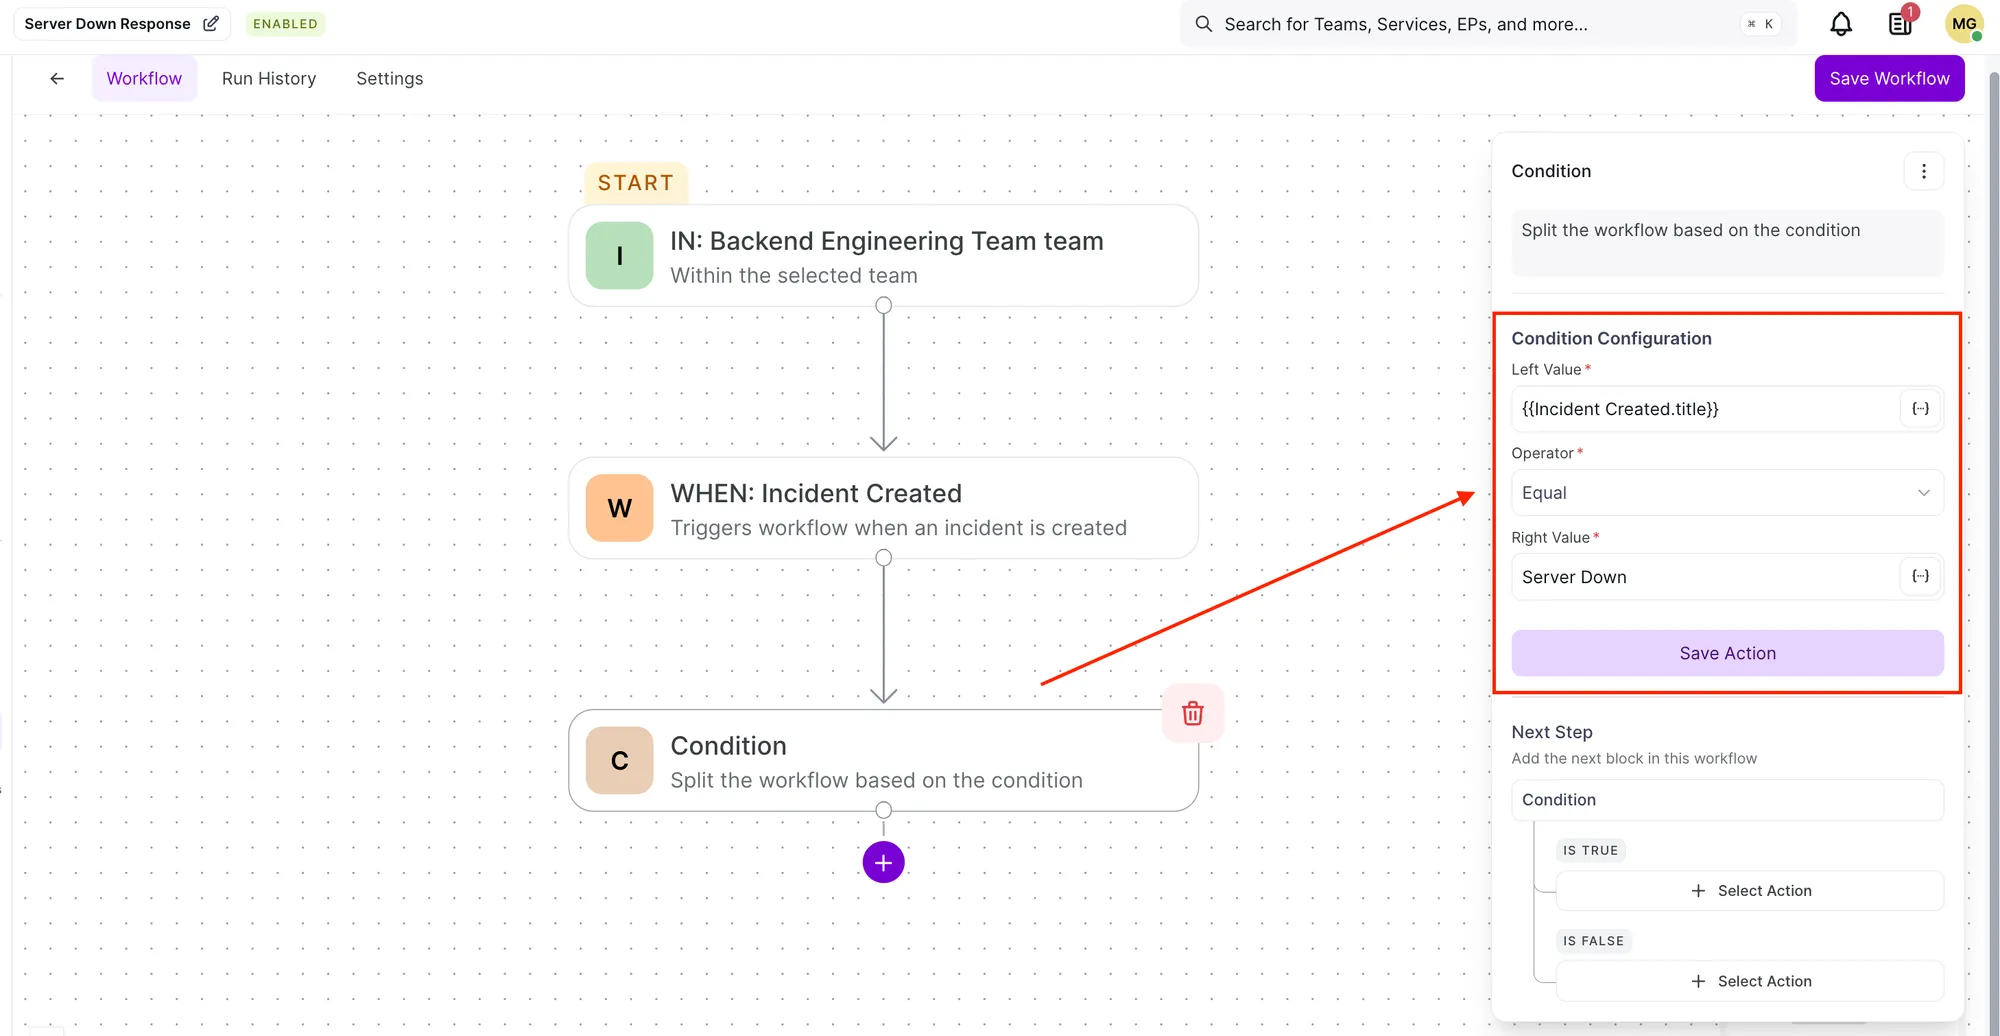Go back using the left arrow
Screen dimensions: 2000x1036
(x=57, y=78)
